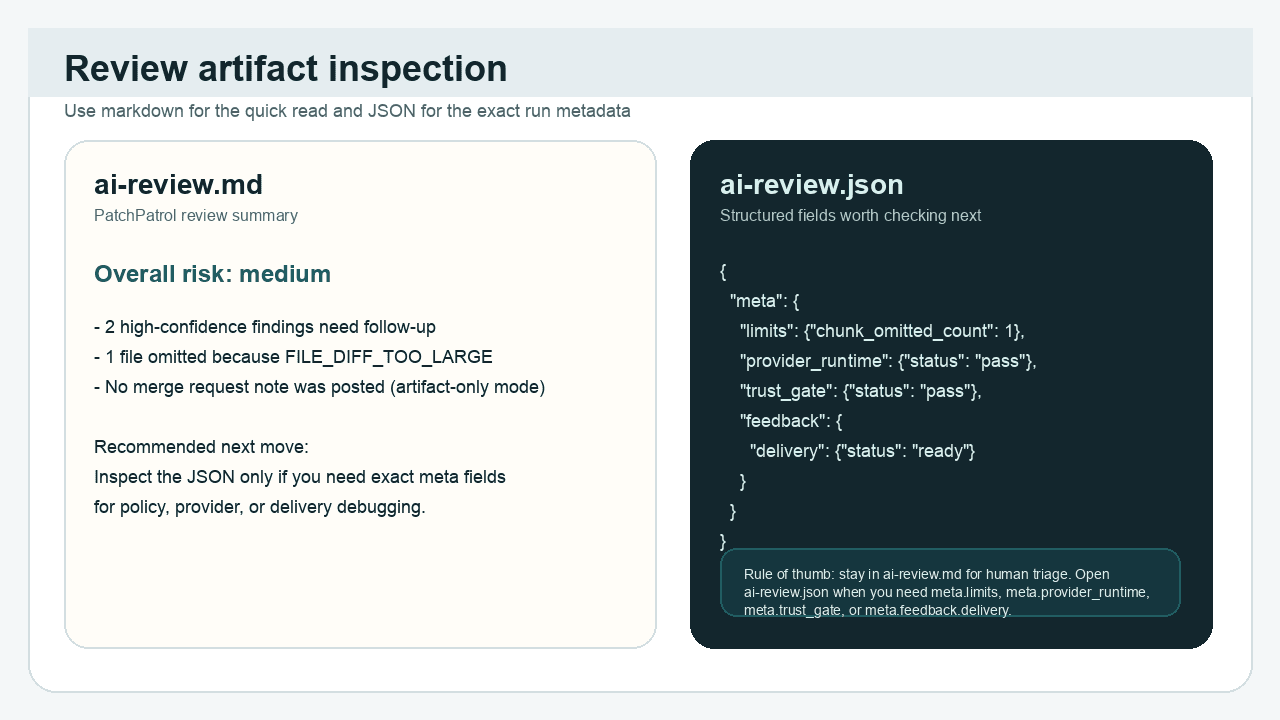Click the chunk_omitted_count JSON field
This screenshot has width=1280, height=720.
881,330
